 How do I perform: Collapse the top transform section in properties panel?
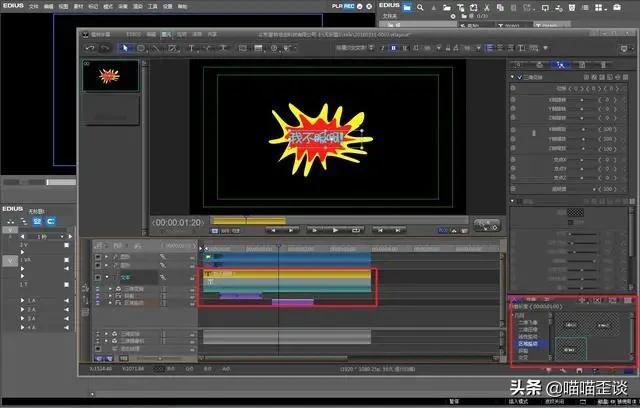pyautogui.click(x=513, y=77)
